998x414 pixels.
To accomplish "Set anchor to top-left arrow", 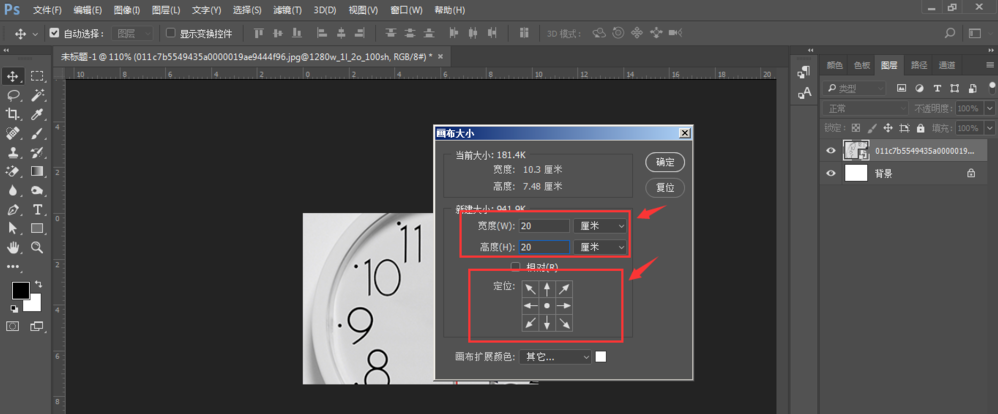I will coord(530,289).
